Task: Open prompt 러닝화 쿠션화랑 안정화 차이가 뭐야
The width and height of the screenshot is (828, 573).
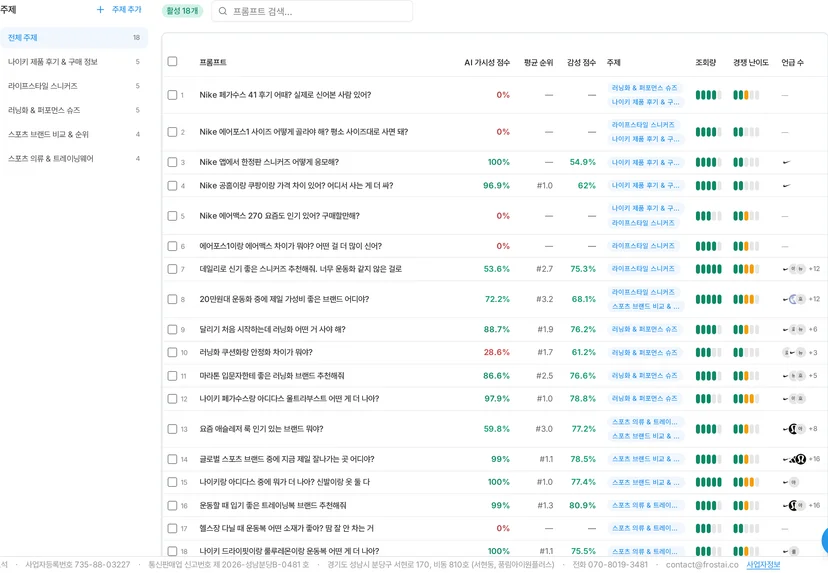Action: point(256,352)
